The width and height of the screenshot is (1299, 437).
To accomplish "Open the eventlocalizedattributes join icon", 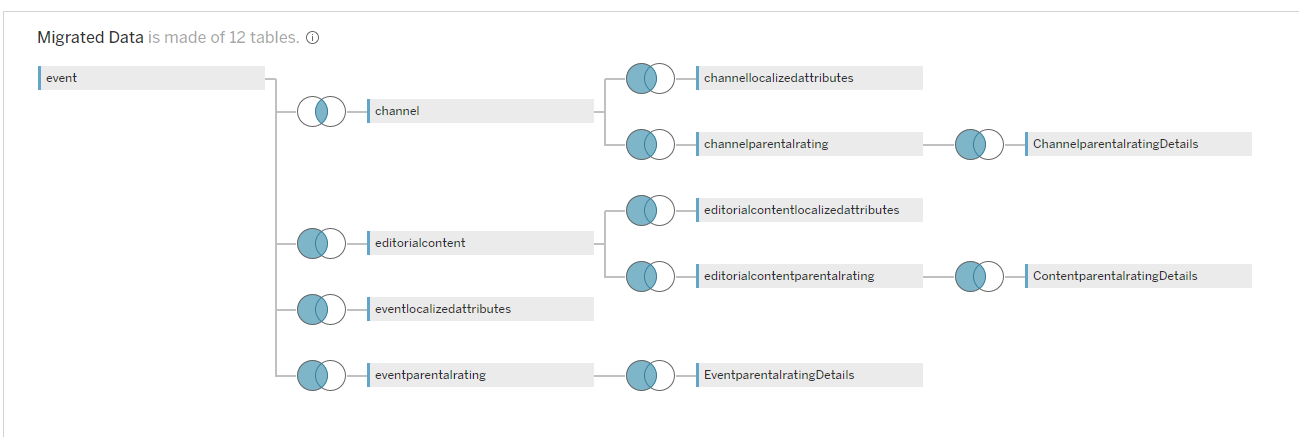I will coord(321,309).
